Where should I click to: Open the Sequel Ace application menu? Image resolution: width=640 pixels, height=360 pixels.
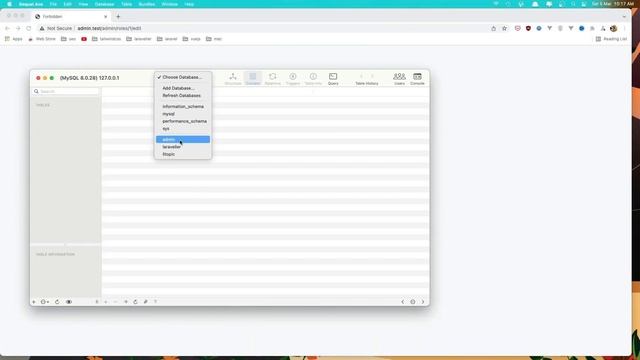(31, 4)
